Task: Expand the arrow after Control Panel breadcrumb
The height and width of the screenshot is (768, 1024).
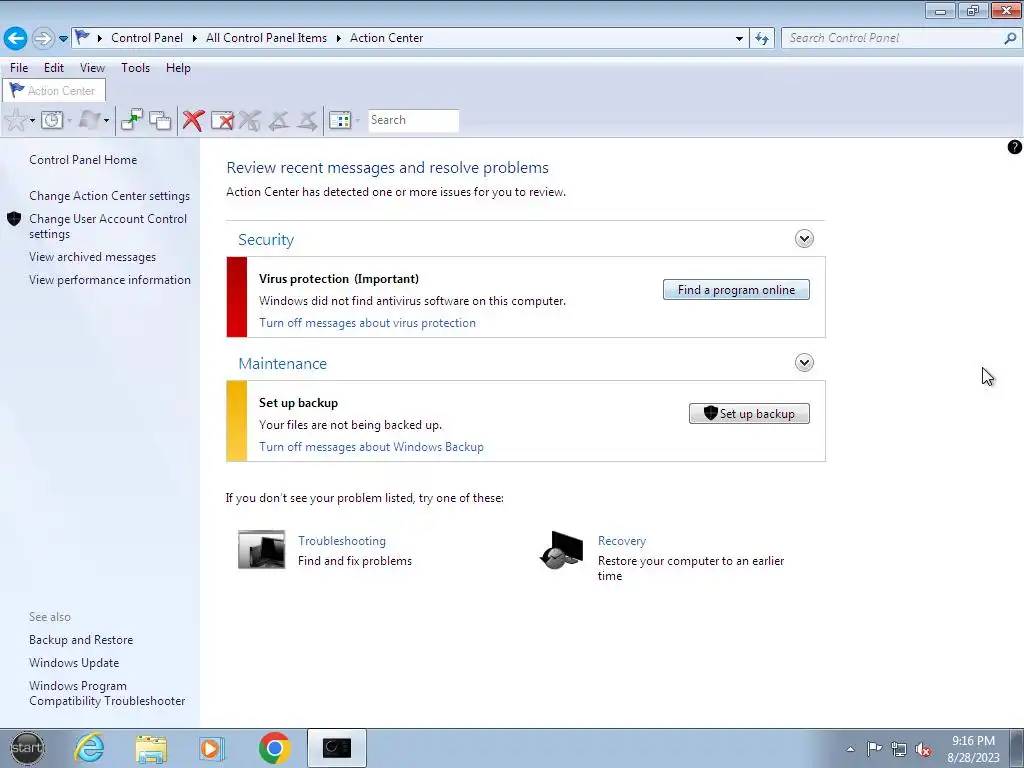Action: pyautogui.click(x=195, y=38)
